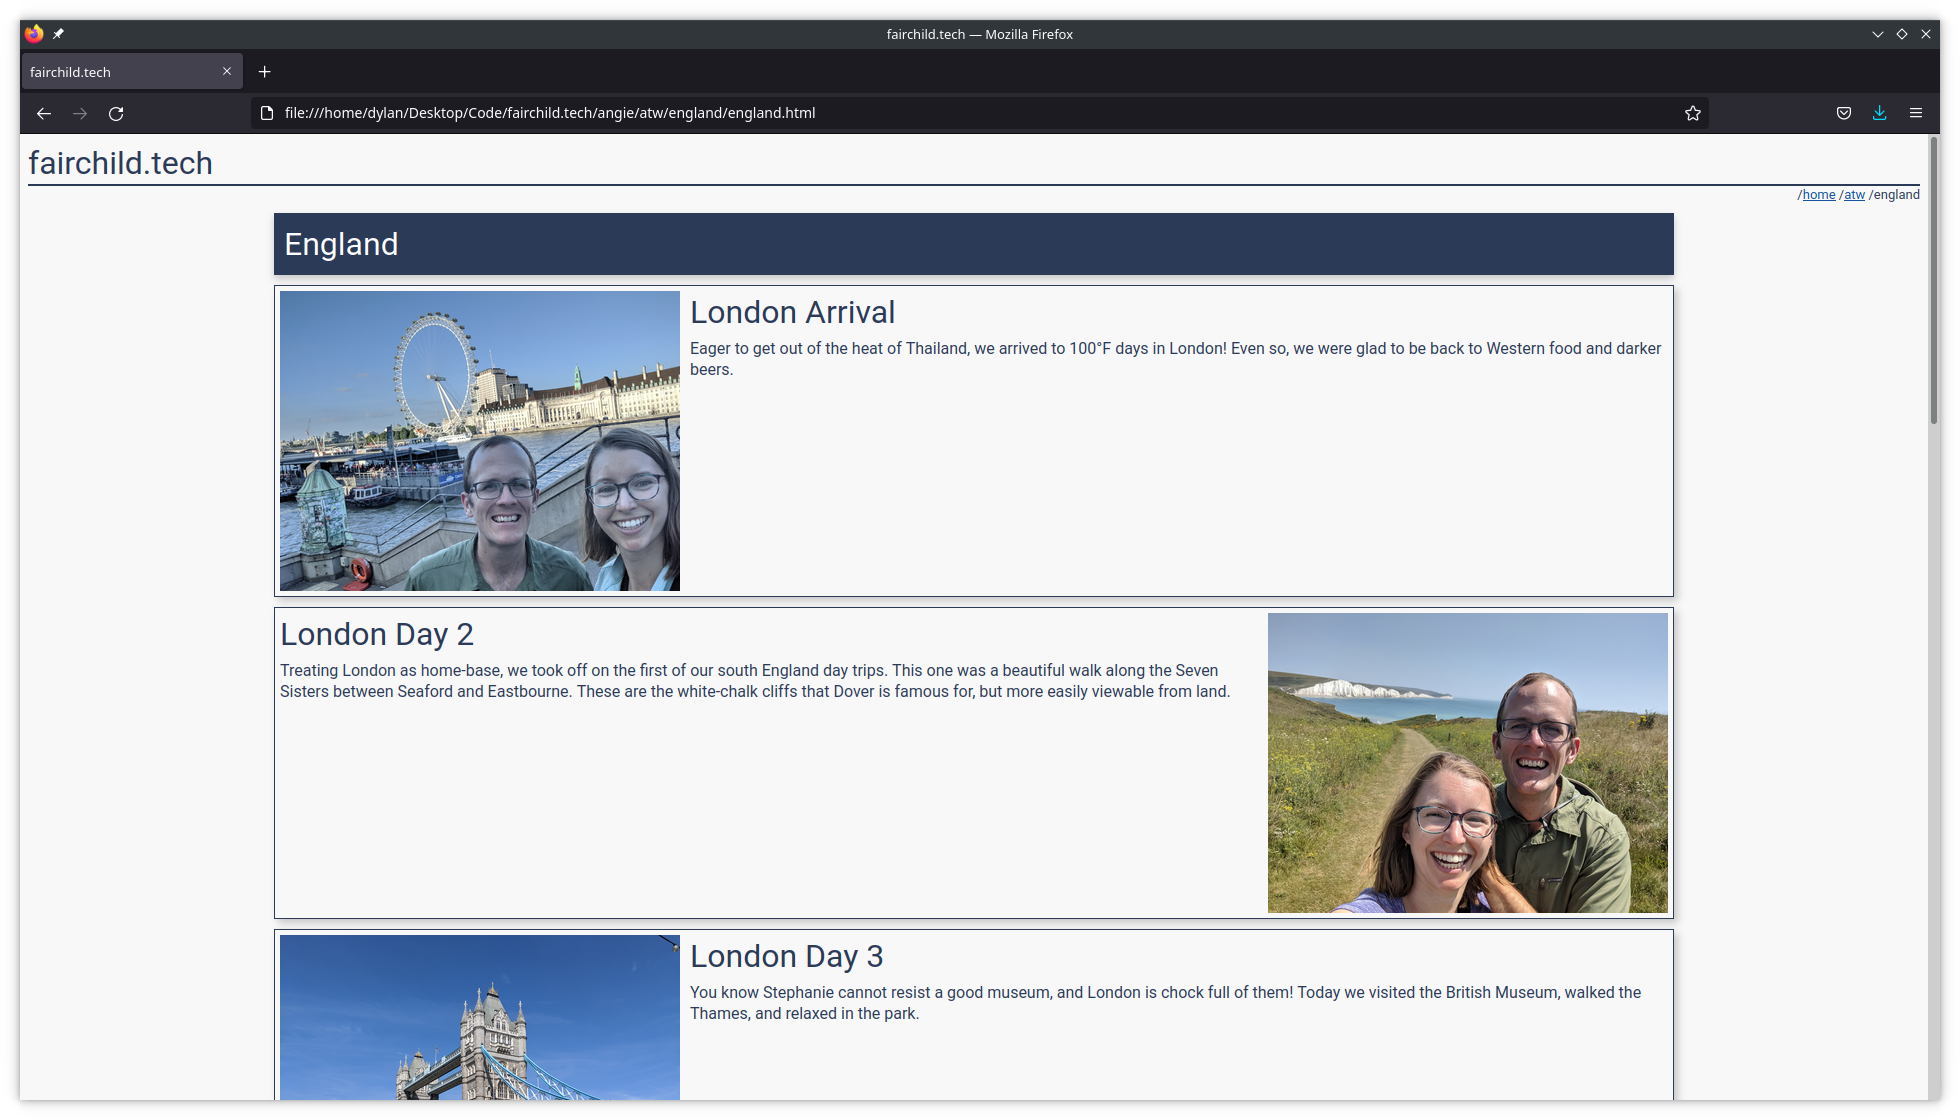Toggle the window pin icon in title bar

[58, 34]
